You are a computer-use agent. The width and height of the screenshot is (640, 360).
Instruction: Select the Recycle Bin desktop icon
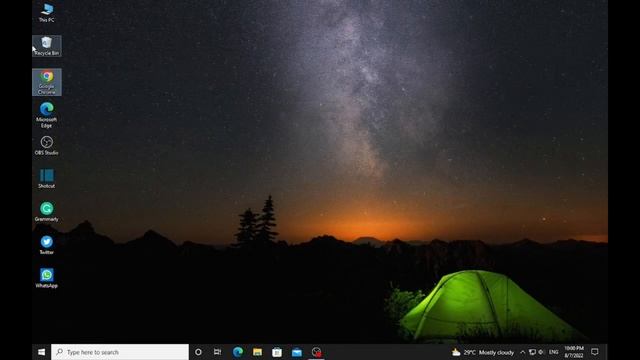[47, 46]
